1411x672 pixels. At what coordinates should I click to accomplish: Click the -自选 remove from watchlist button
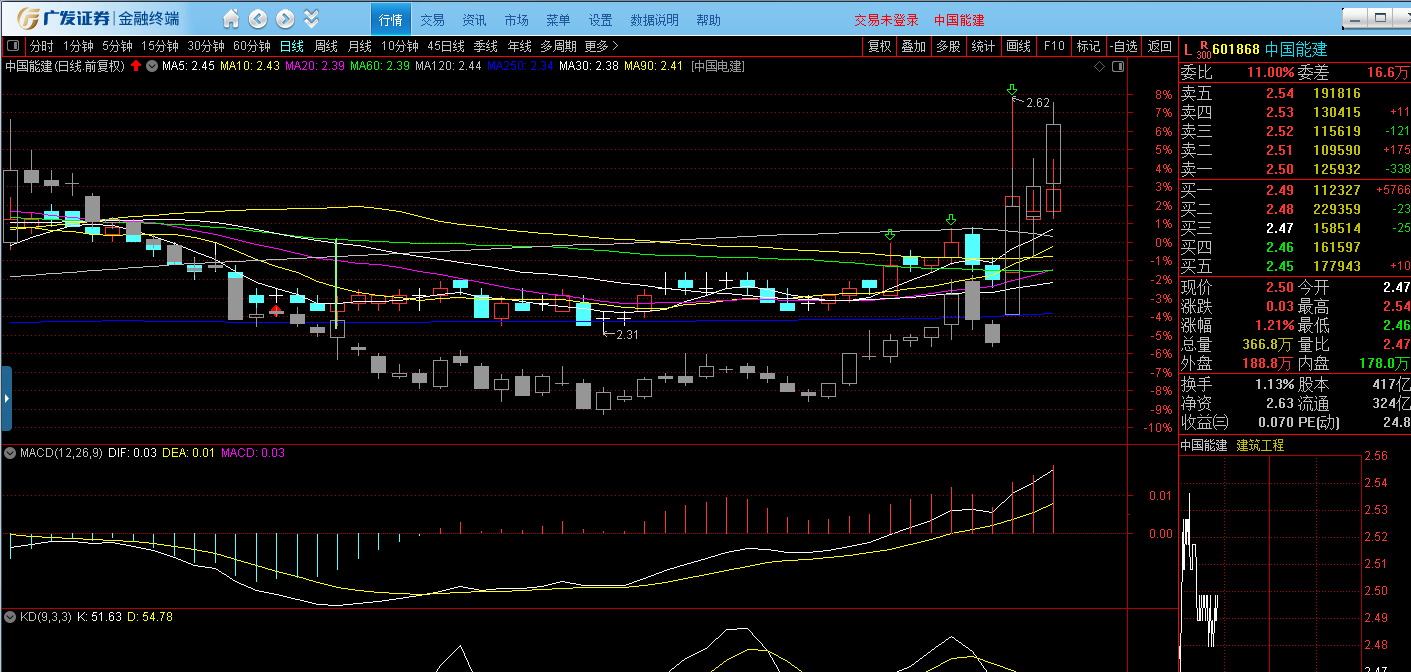pos(1124,46)
